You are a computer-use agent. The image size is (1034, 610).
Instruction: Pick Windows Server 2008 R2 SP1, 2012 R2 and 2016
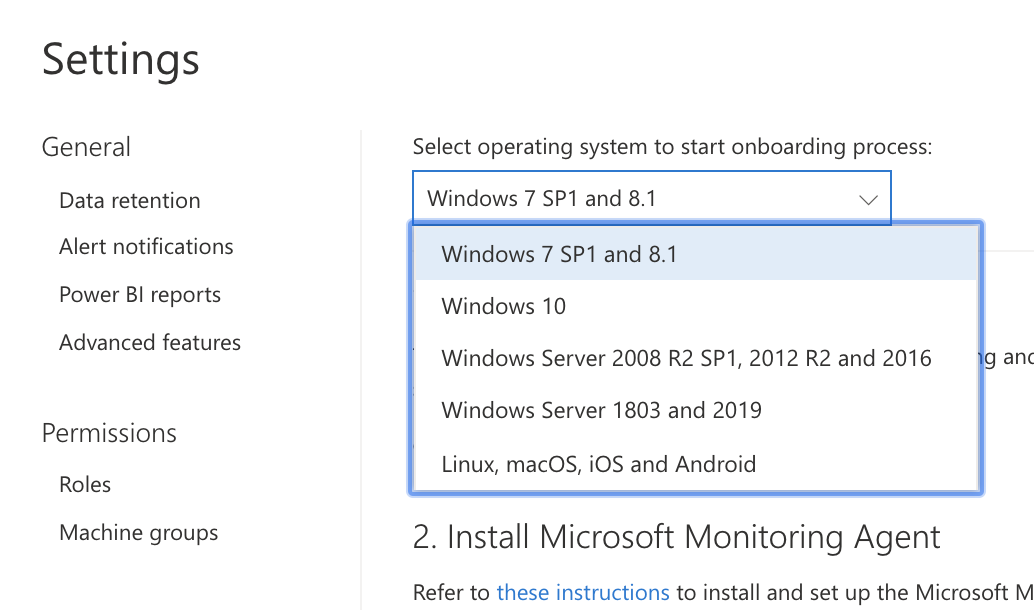point(686,358)
